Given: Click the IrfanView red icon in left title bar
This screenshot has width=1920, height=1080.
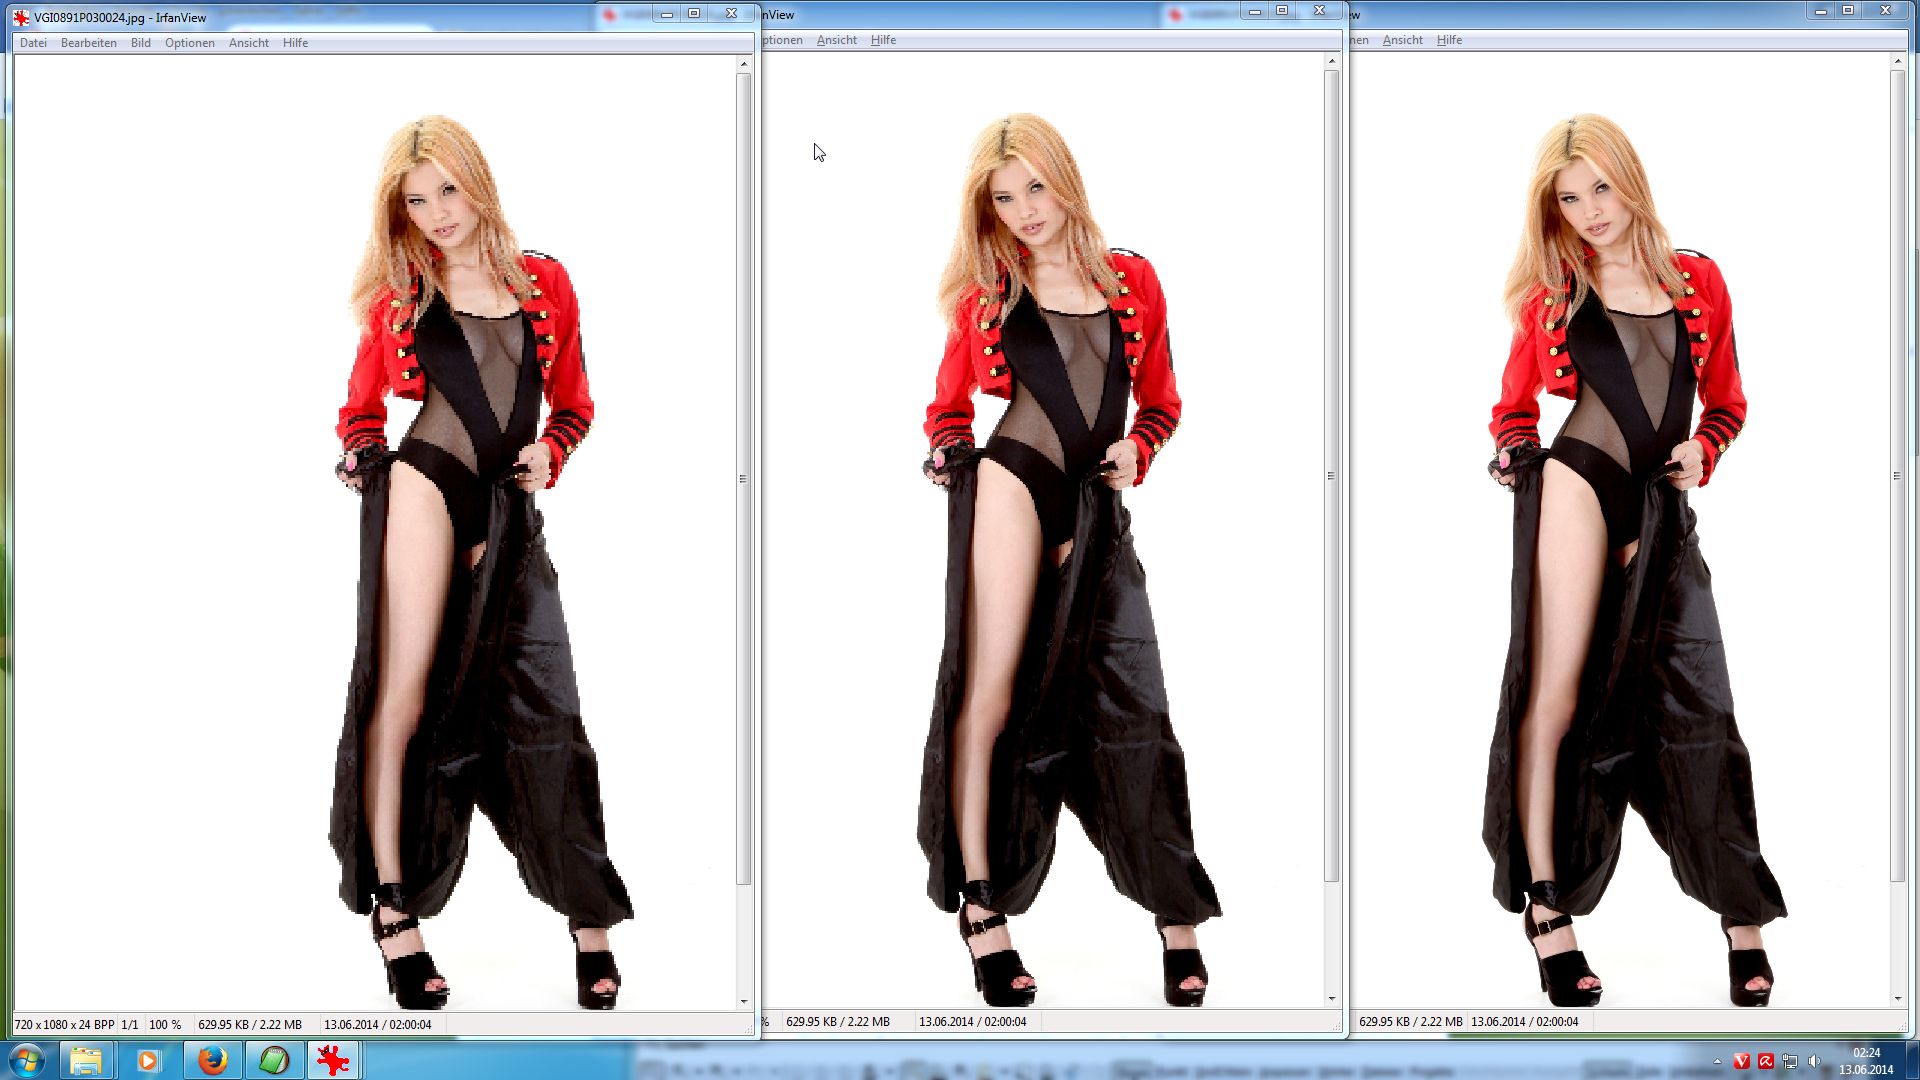Looking at the screenshot, I should click(x=21, y=18).
